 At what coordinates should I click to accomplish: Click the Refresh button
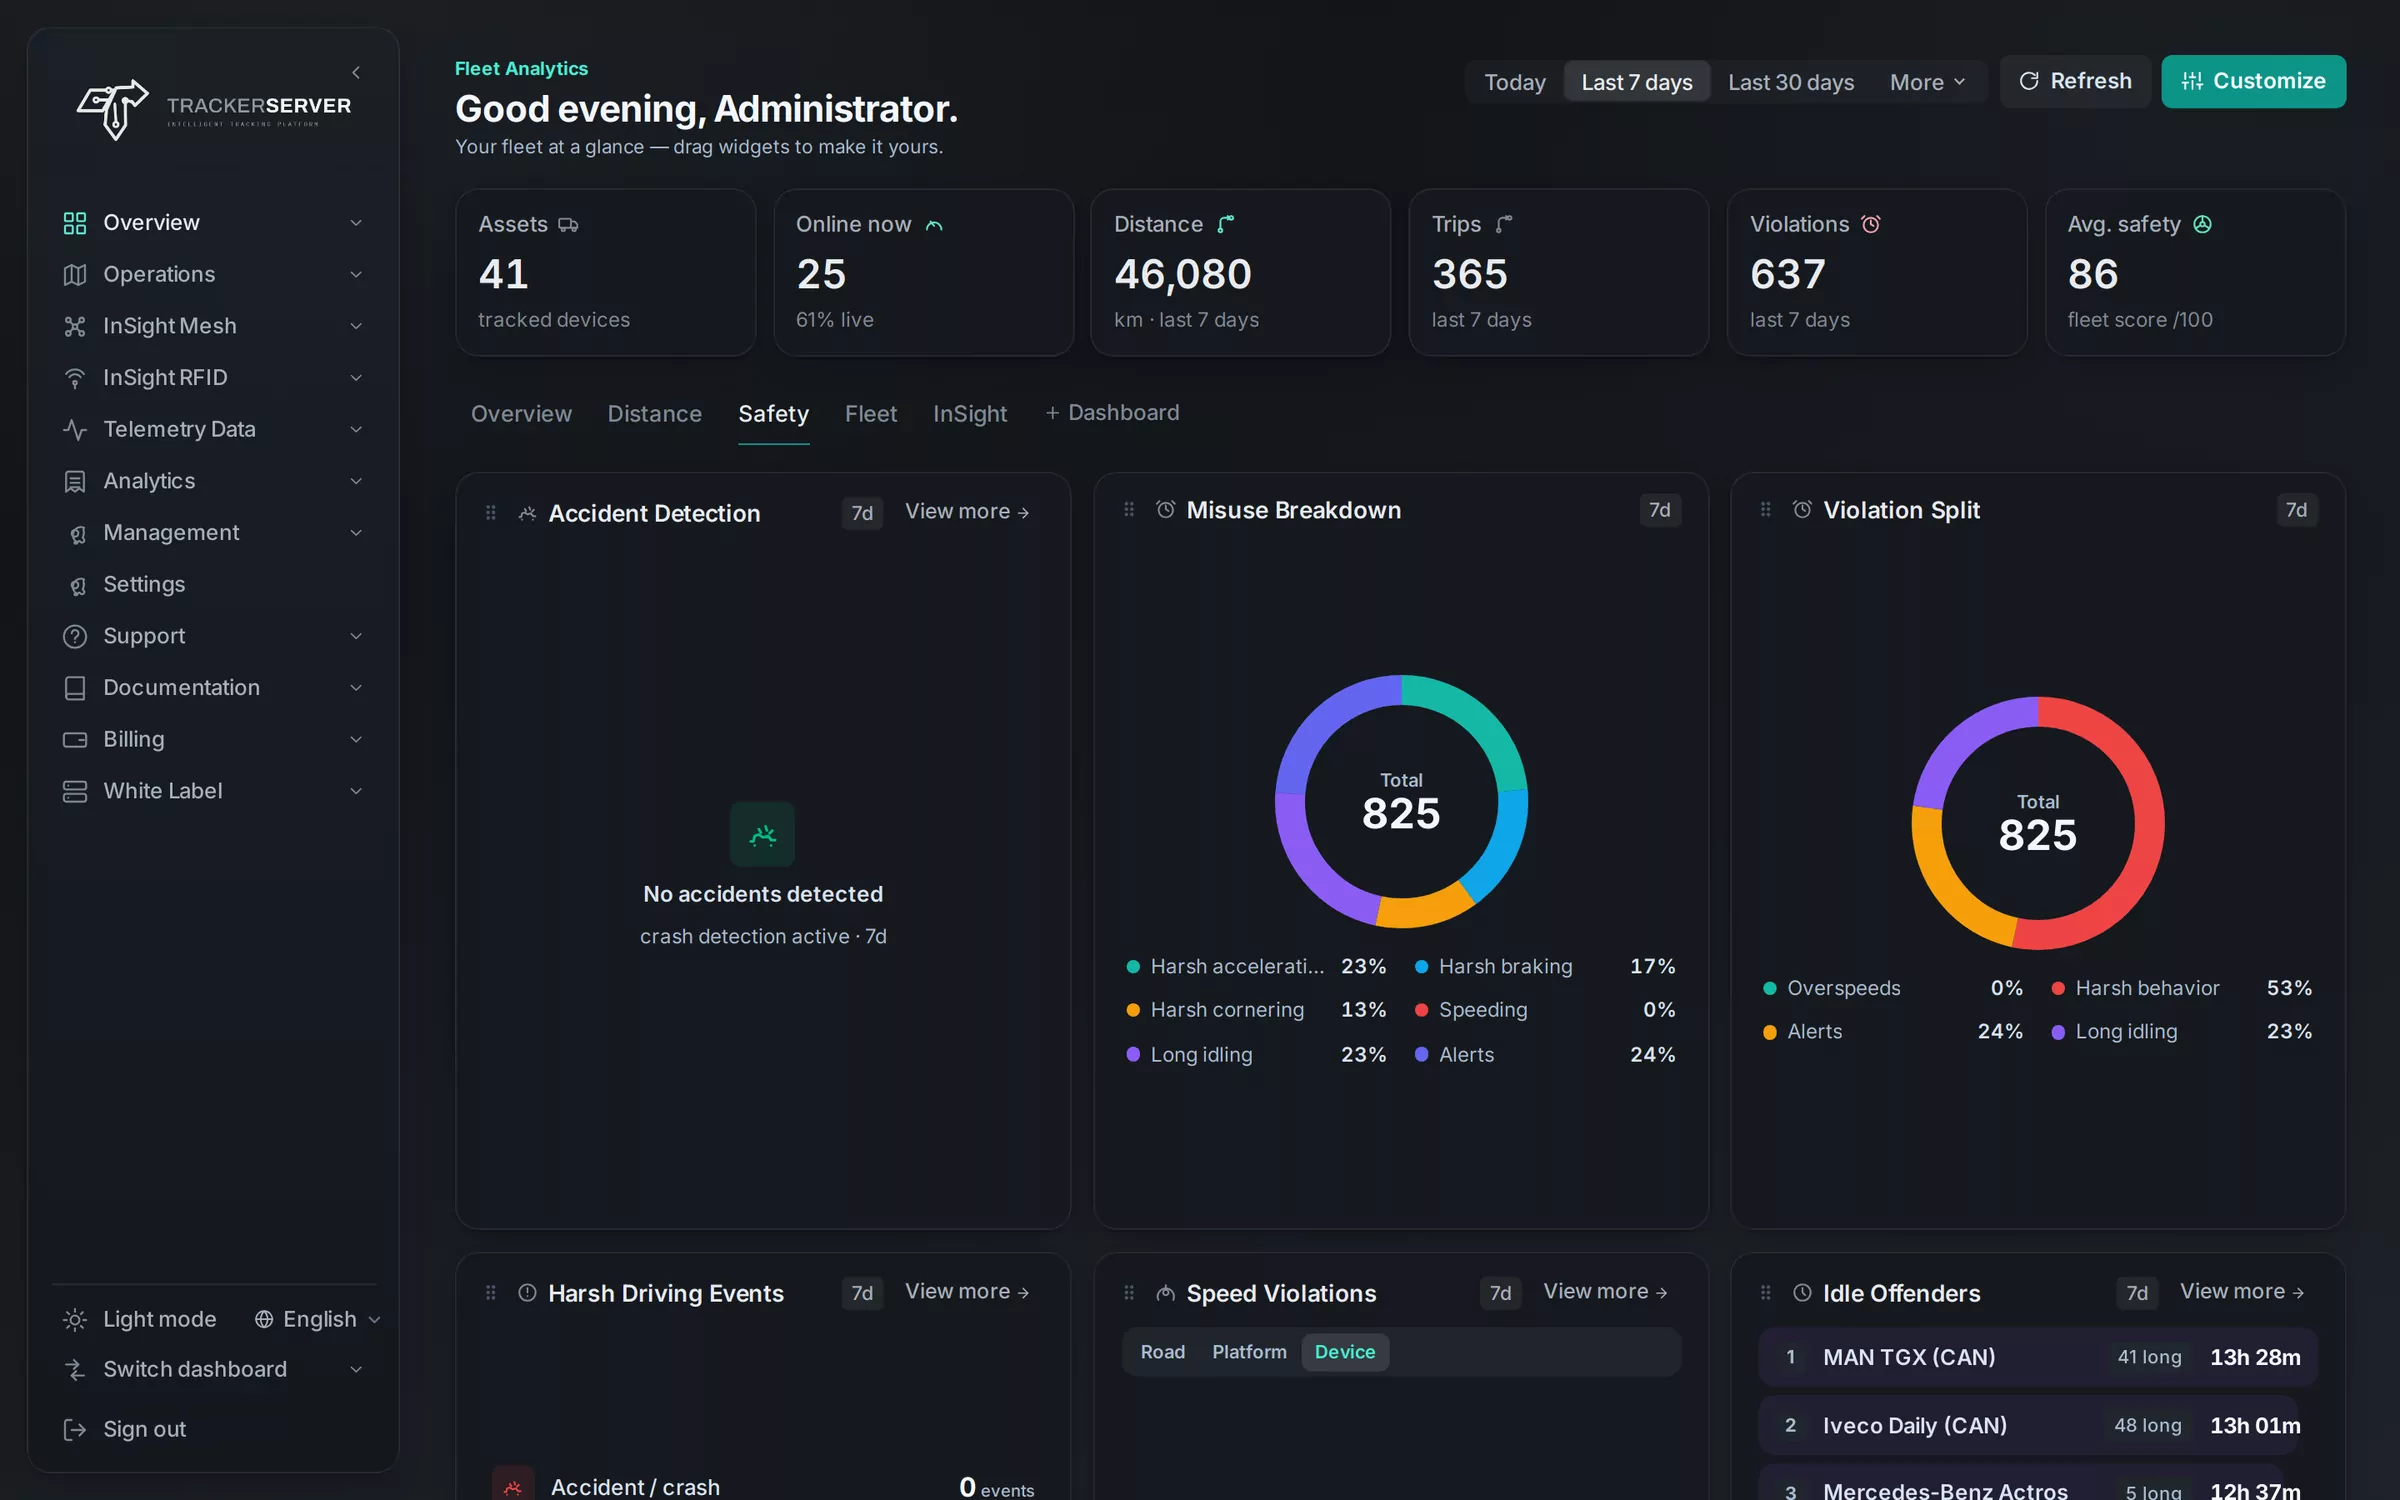(2075, 81)
